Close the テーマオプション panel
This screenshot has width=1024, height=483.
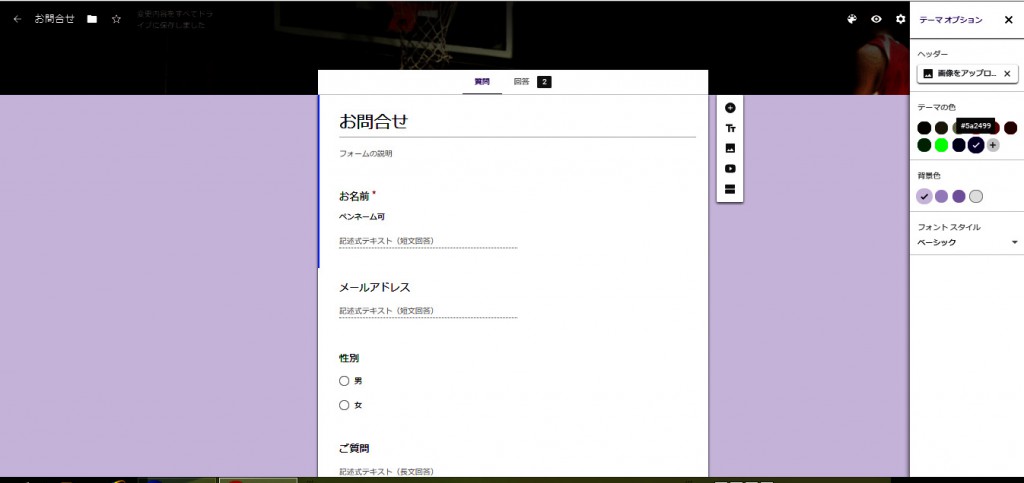click(x=1008, y=19)
